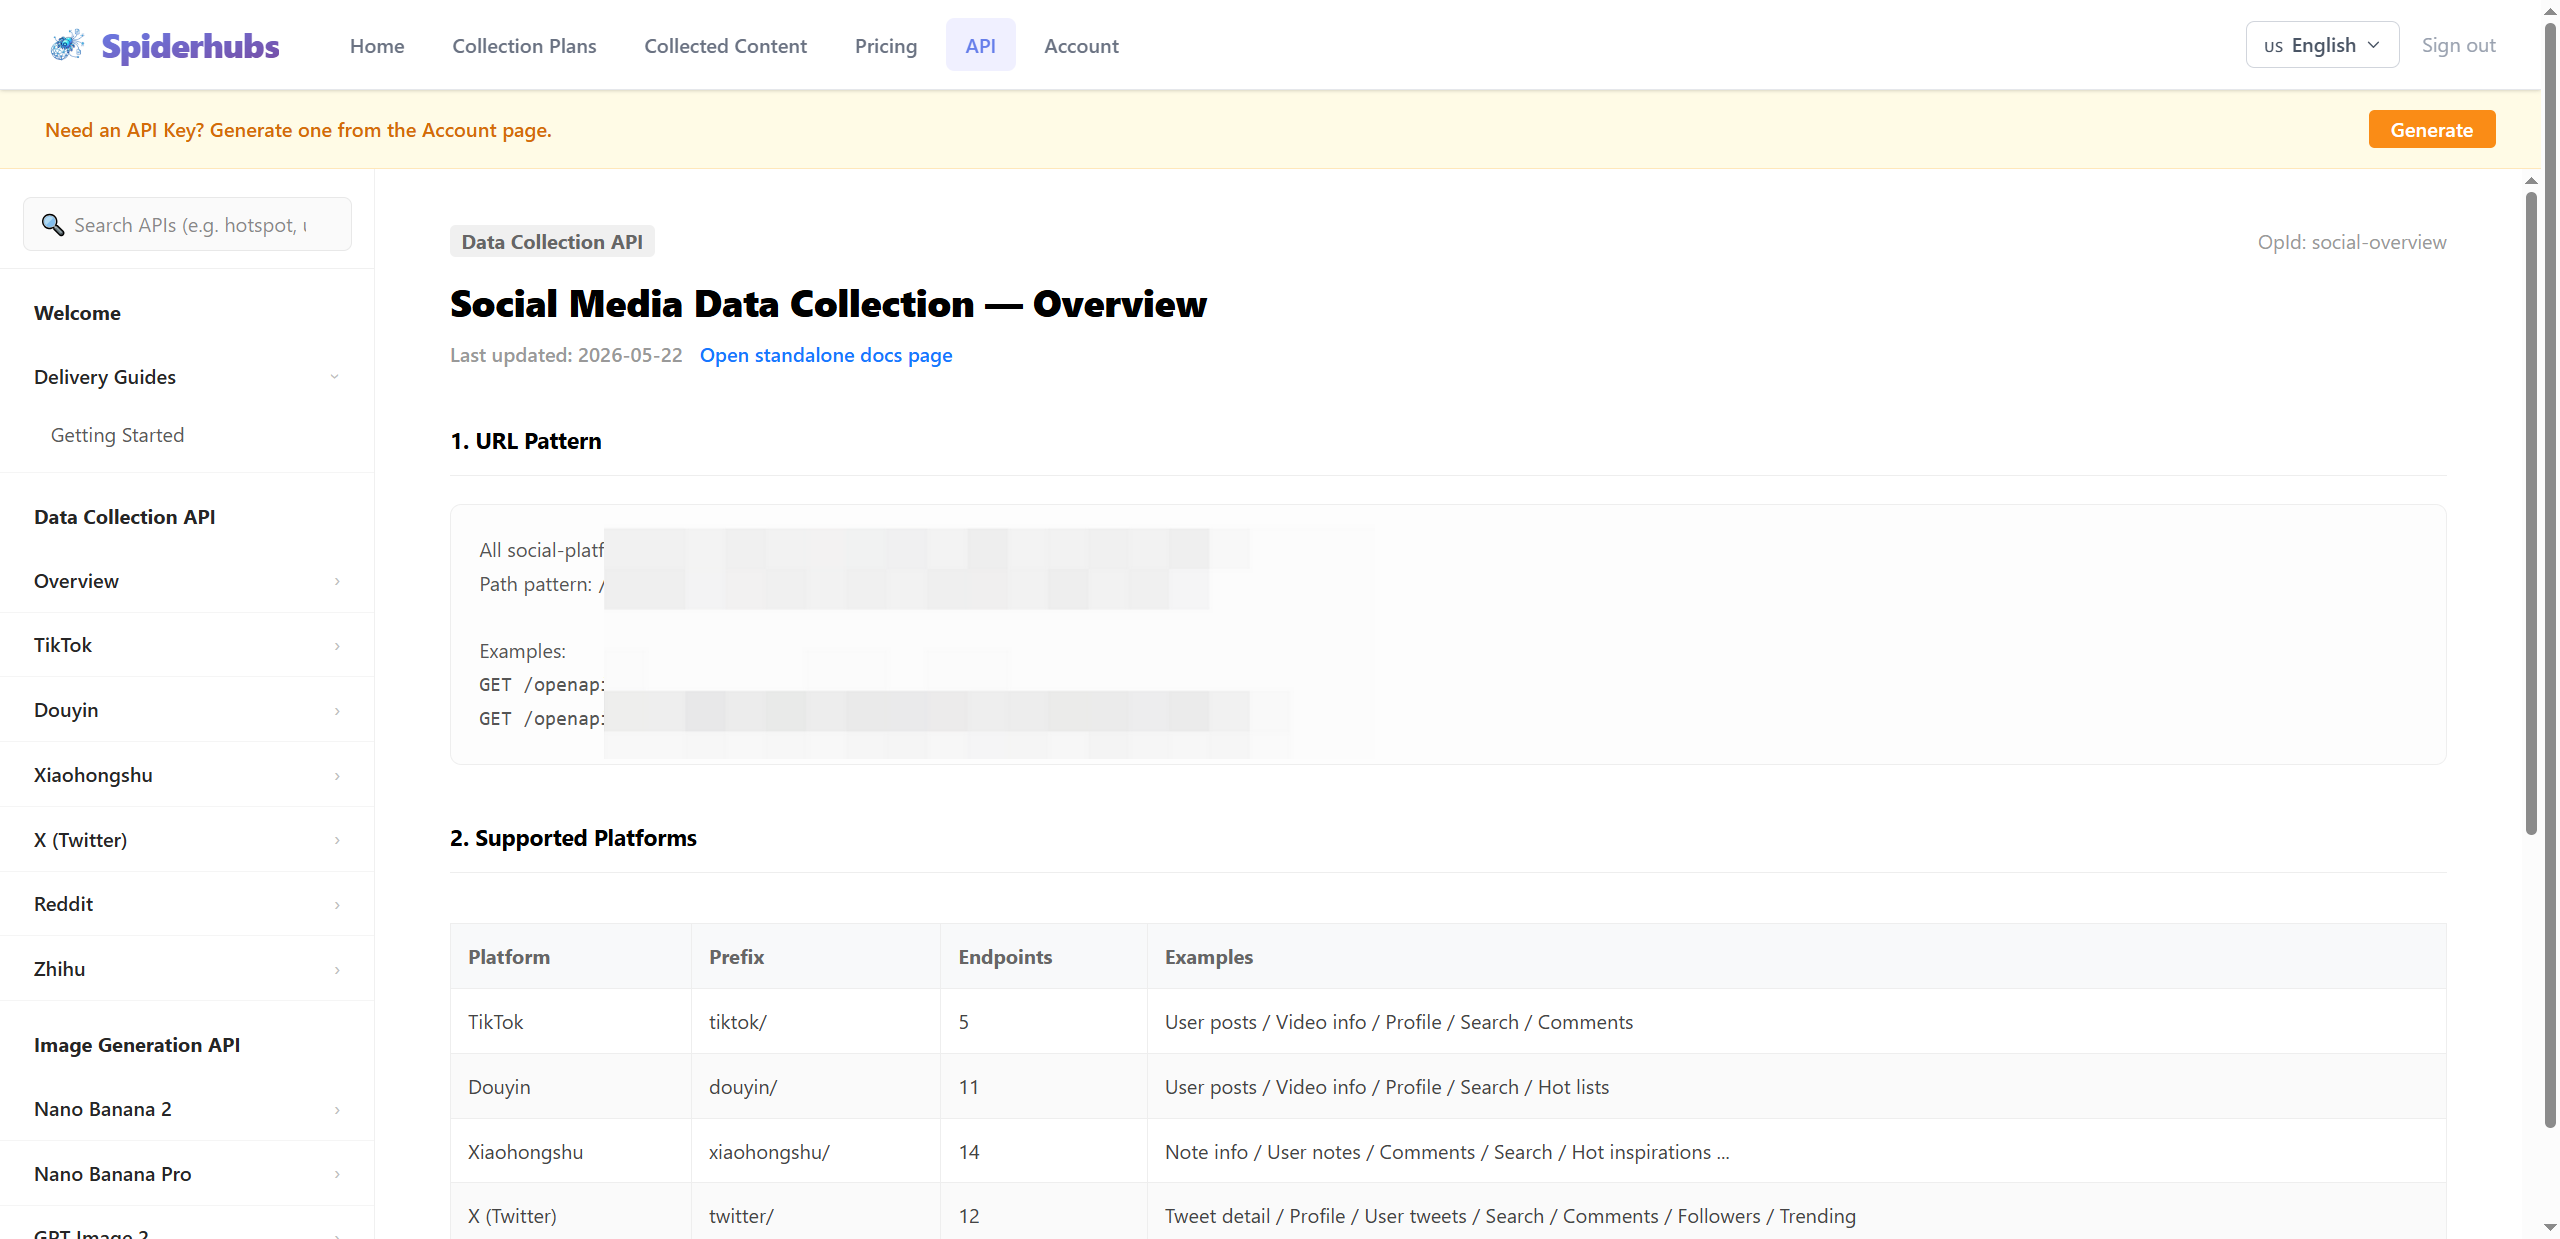2560x1239 pixels.
Task: Click the Image Generation API sidebar heading
Action: (x=137, y=1045)
